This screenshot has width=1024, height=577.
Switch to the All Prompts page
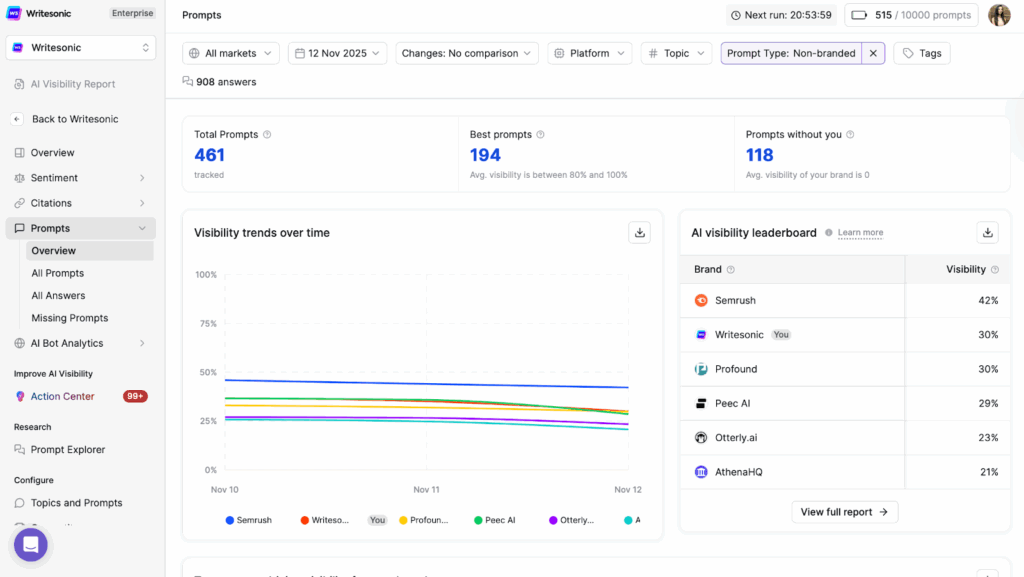[57, 273]
